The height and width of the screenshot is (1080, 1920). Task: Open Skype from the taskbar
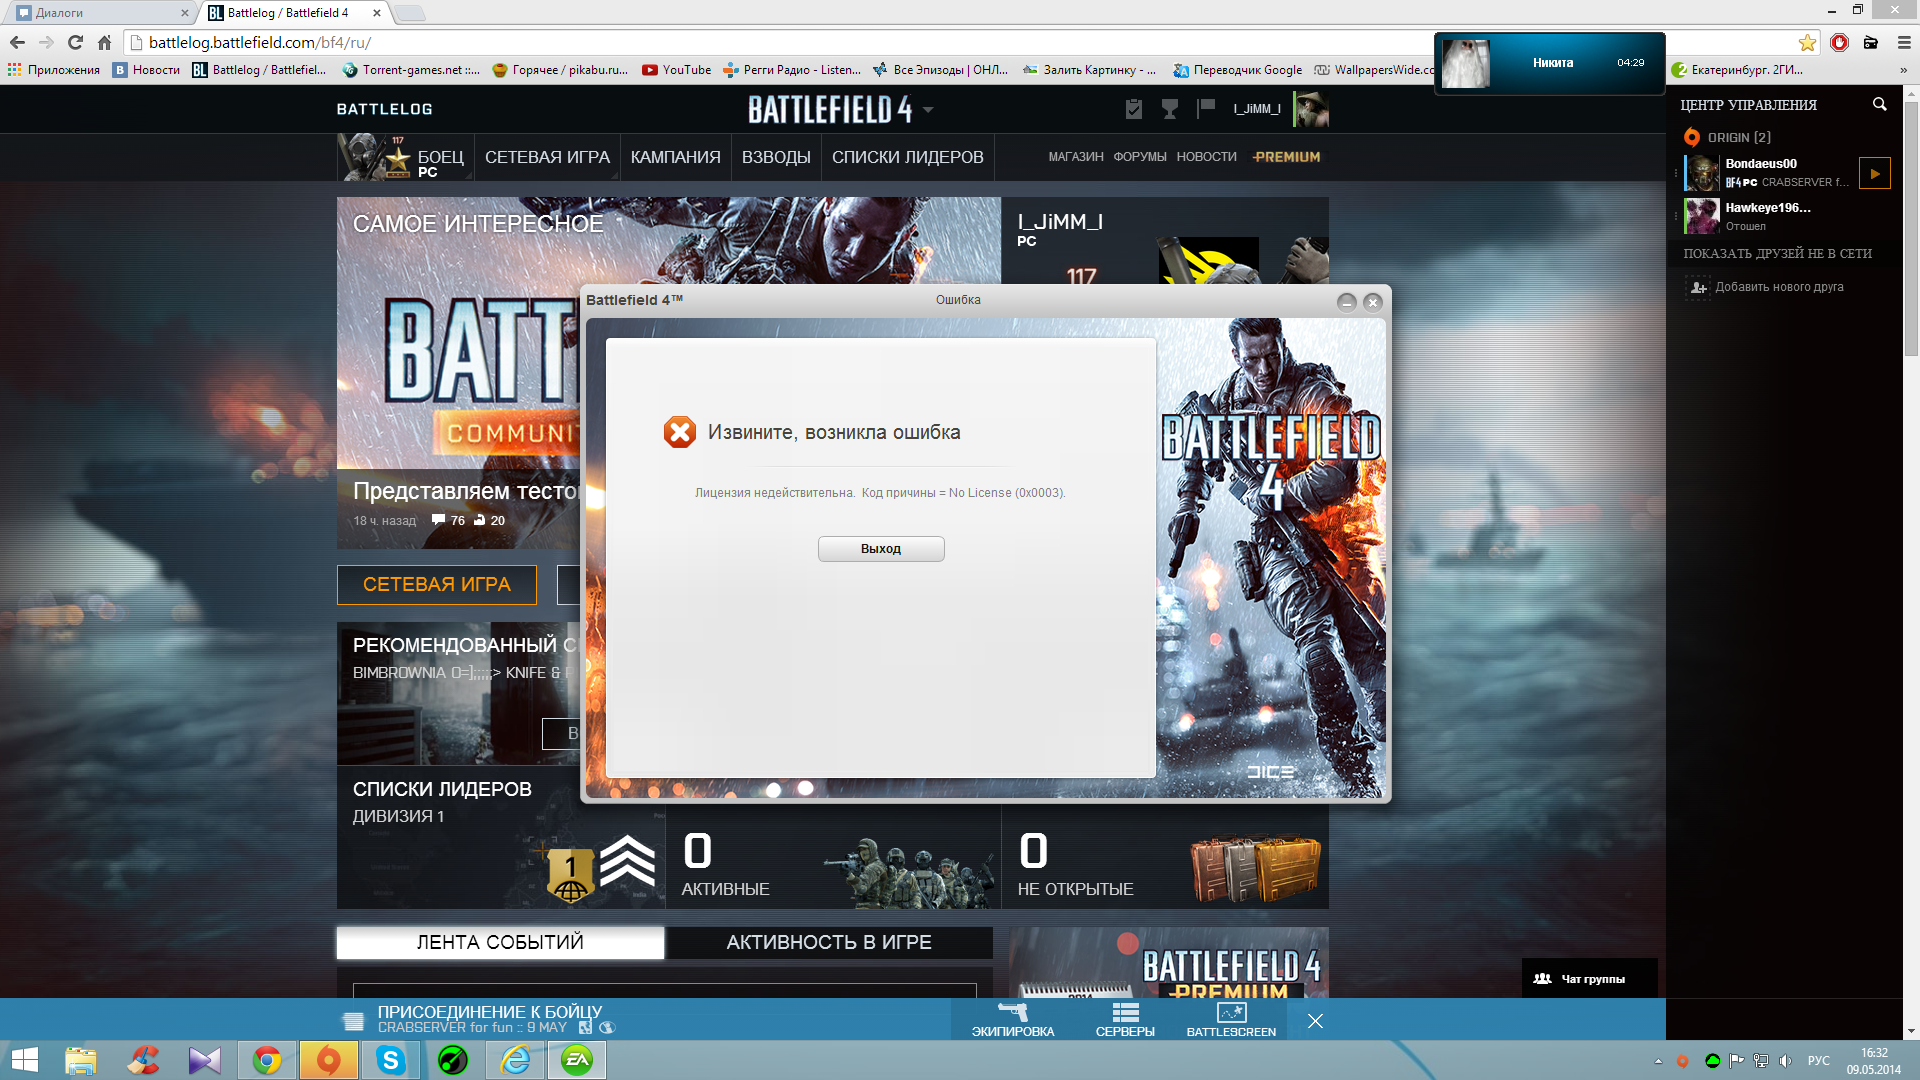click(x=390, y=1060)
